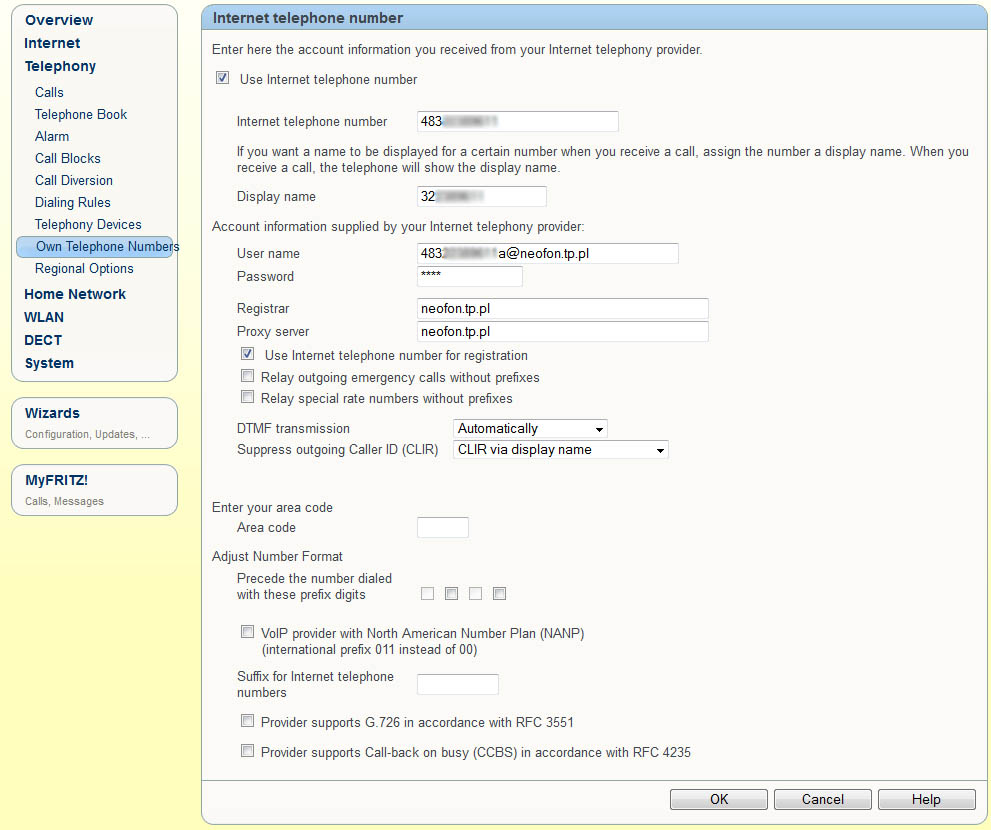991x830 pixels.
Task: Discard changes with the Cancel button
Action: (x=822, y=799)
